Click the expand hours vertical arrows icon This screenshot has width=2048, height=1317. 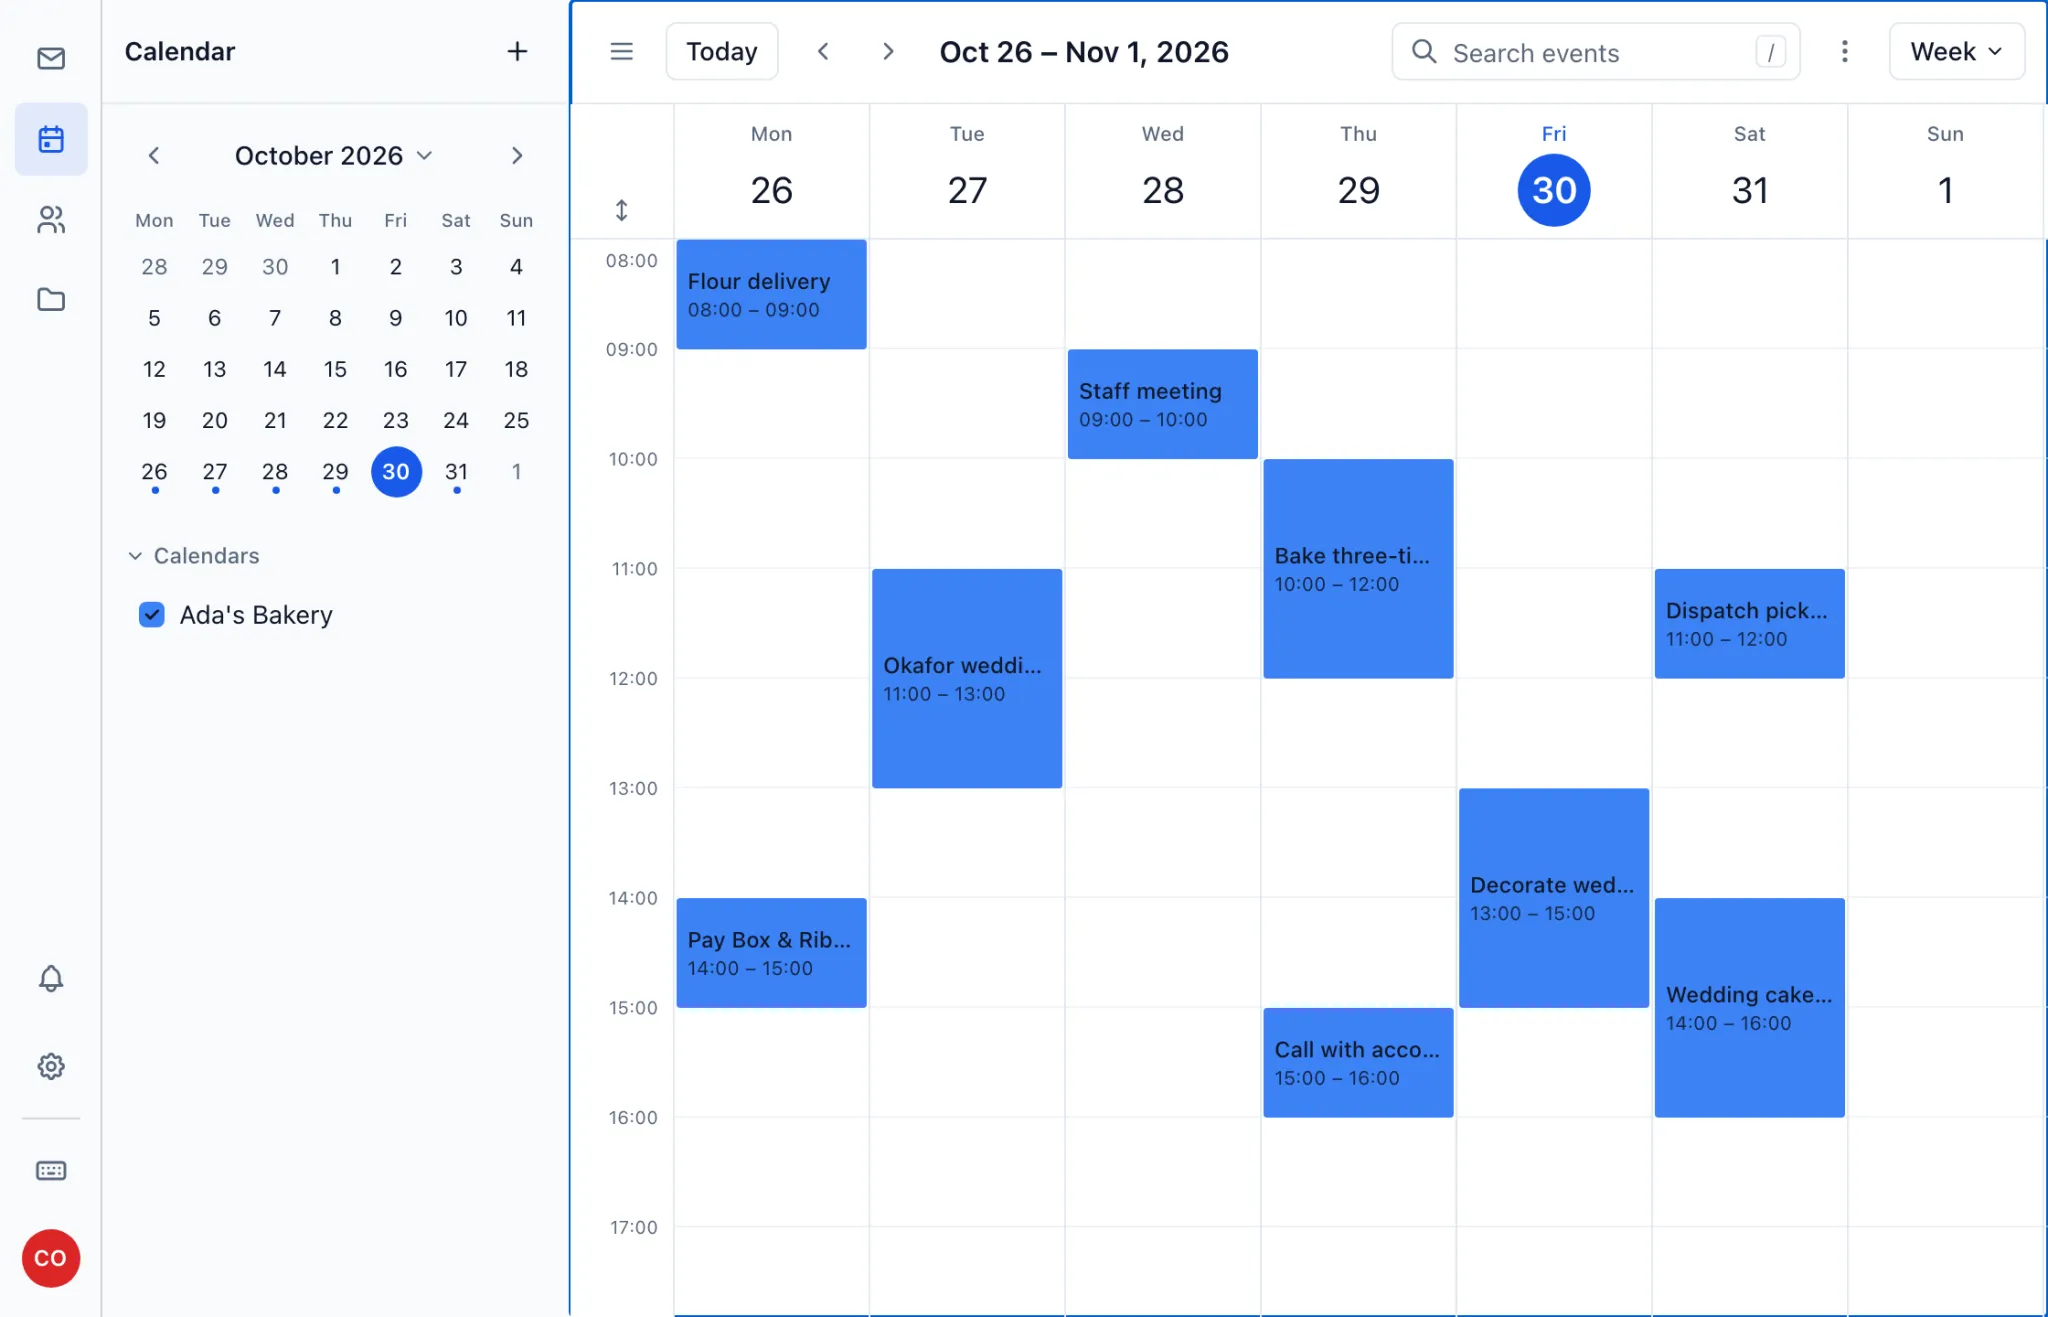point(621,210)
